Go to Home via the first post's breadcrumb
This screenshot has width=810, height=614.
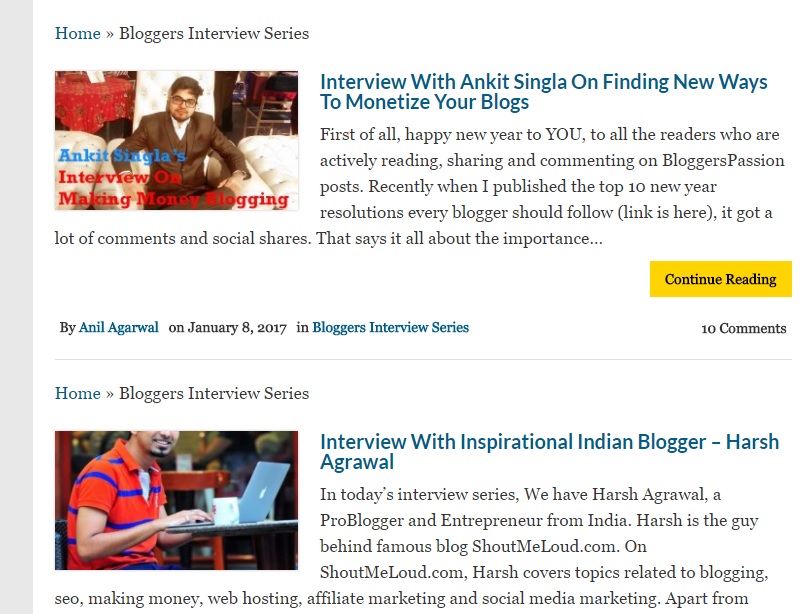pos(77,33)
